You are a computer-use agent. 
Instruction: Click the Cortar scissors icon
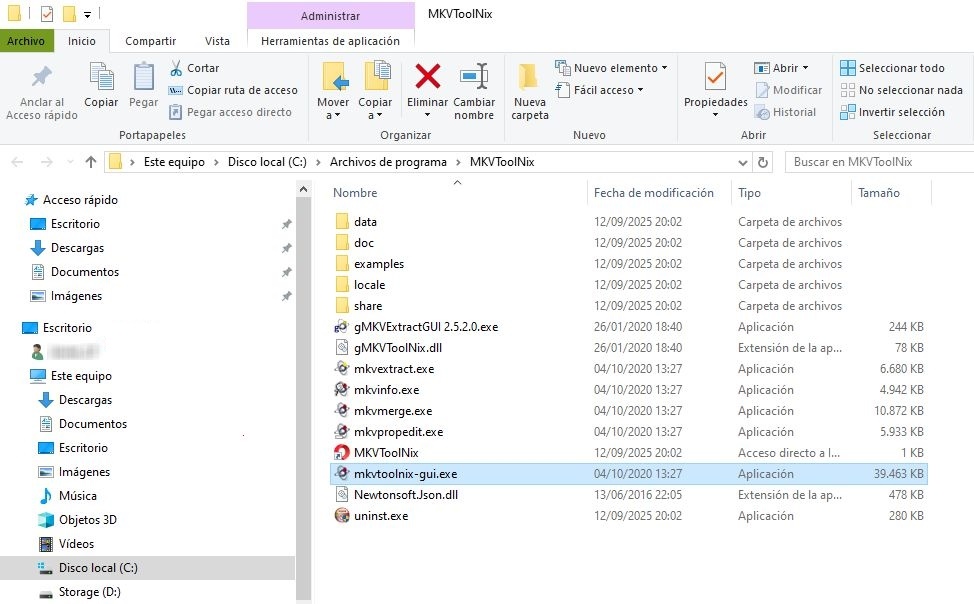pos(177,68)
